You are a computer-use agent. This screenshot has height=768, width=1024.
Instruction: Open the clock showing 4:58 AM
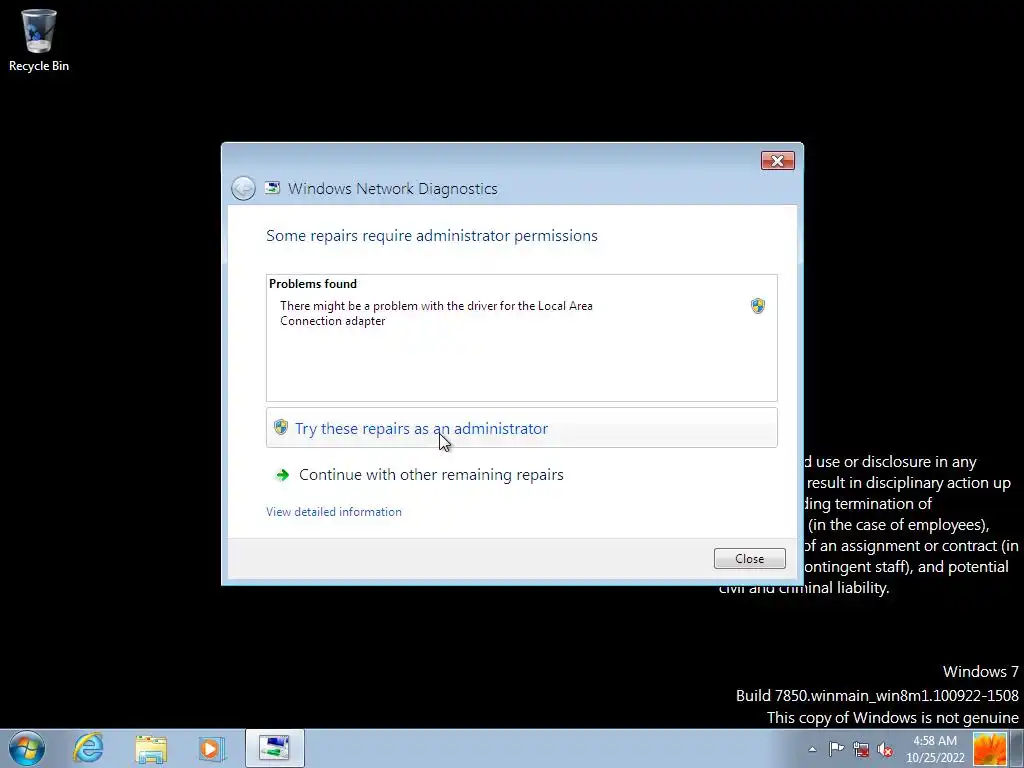[x=935, y=749]
